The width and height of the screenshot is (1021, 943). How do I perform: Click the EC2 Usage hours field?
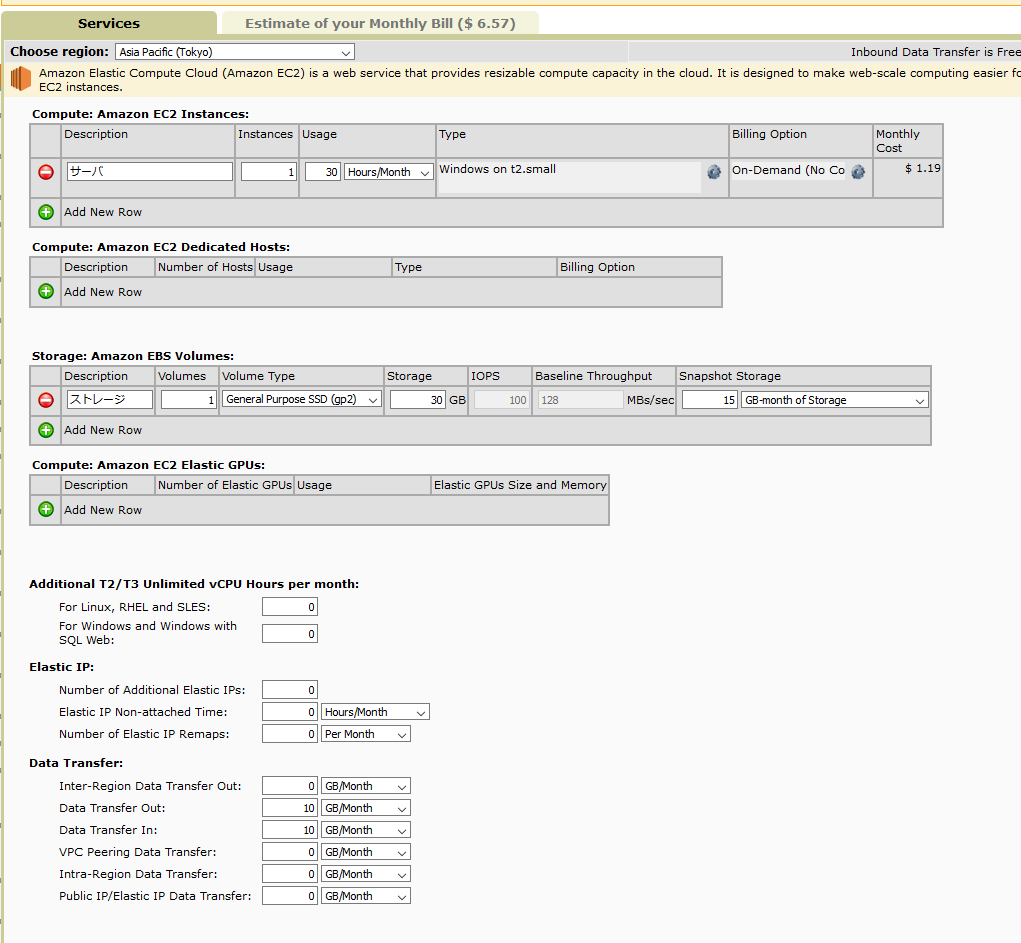(323, 172)
